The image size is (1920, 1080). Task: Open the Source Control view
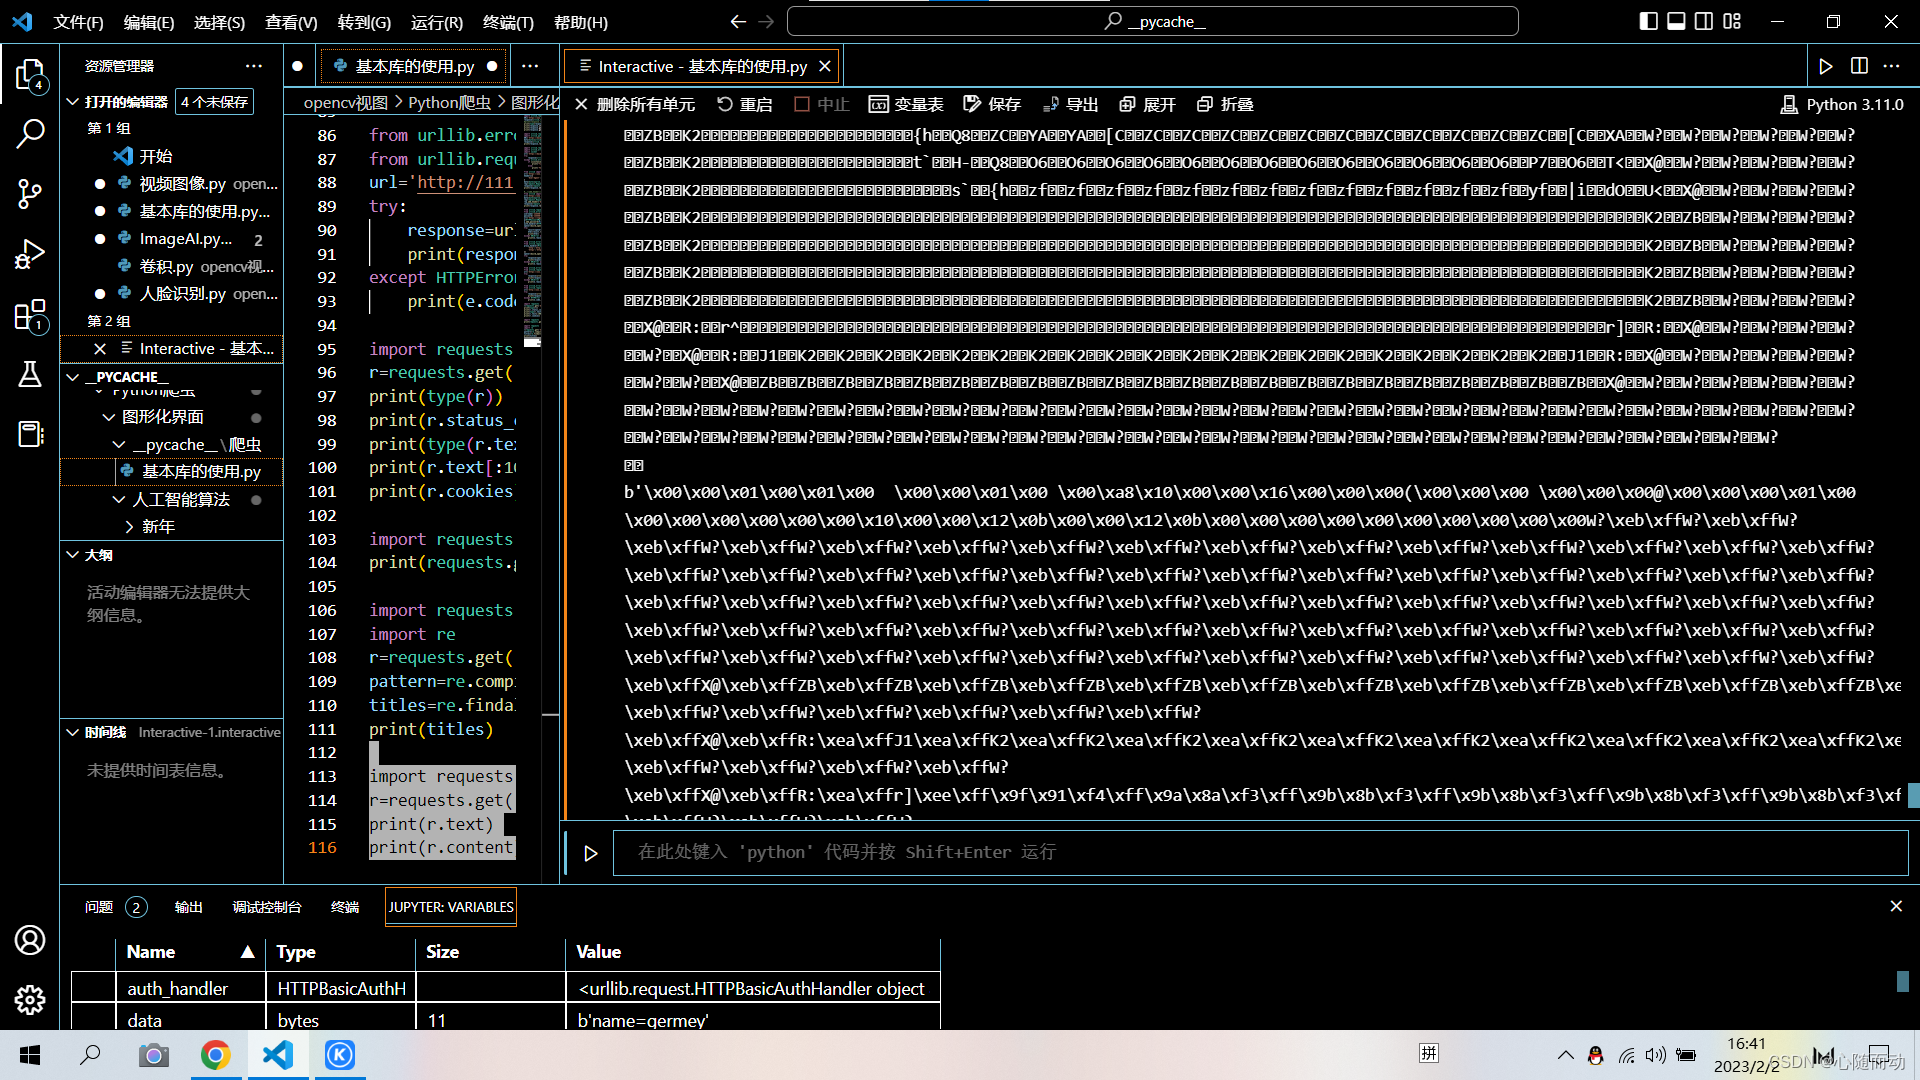pyautogui.click(x=30, y=194)
